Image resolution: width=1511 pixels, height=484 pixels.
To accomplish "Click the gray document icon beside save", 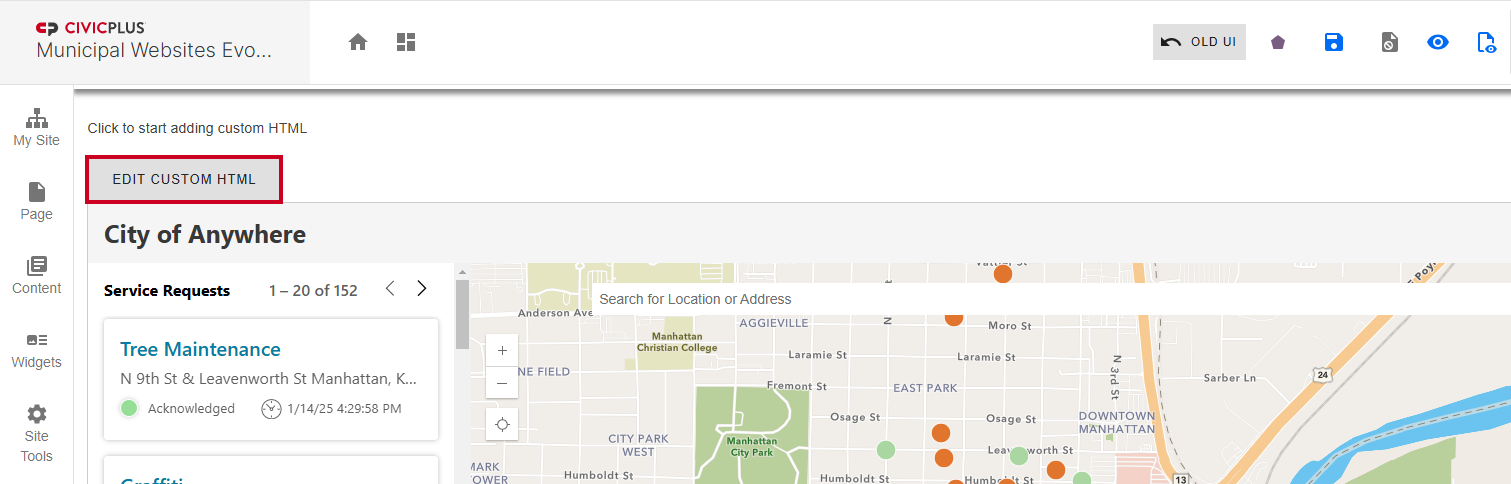I will pyautogui.click(x=1390, y=42).
